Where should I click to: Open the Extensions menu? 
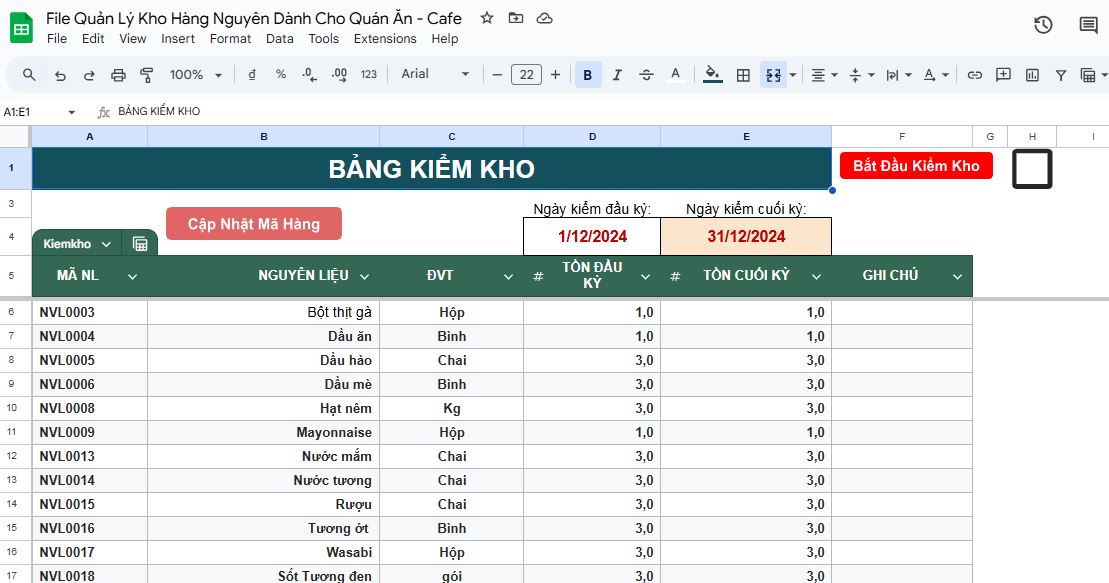[385, 39]
